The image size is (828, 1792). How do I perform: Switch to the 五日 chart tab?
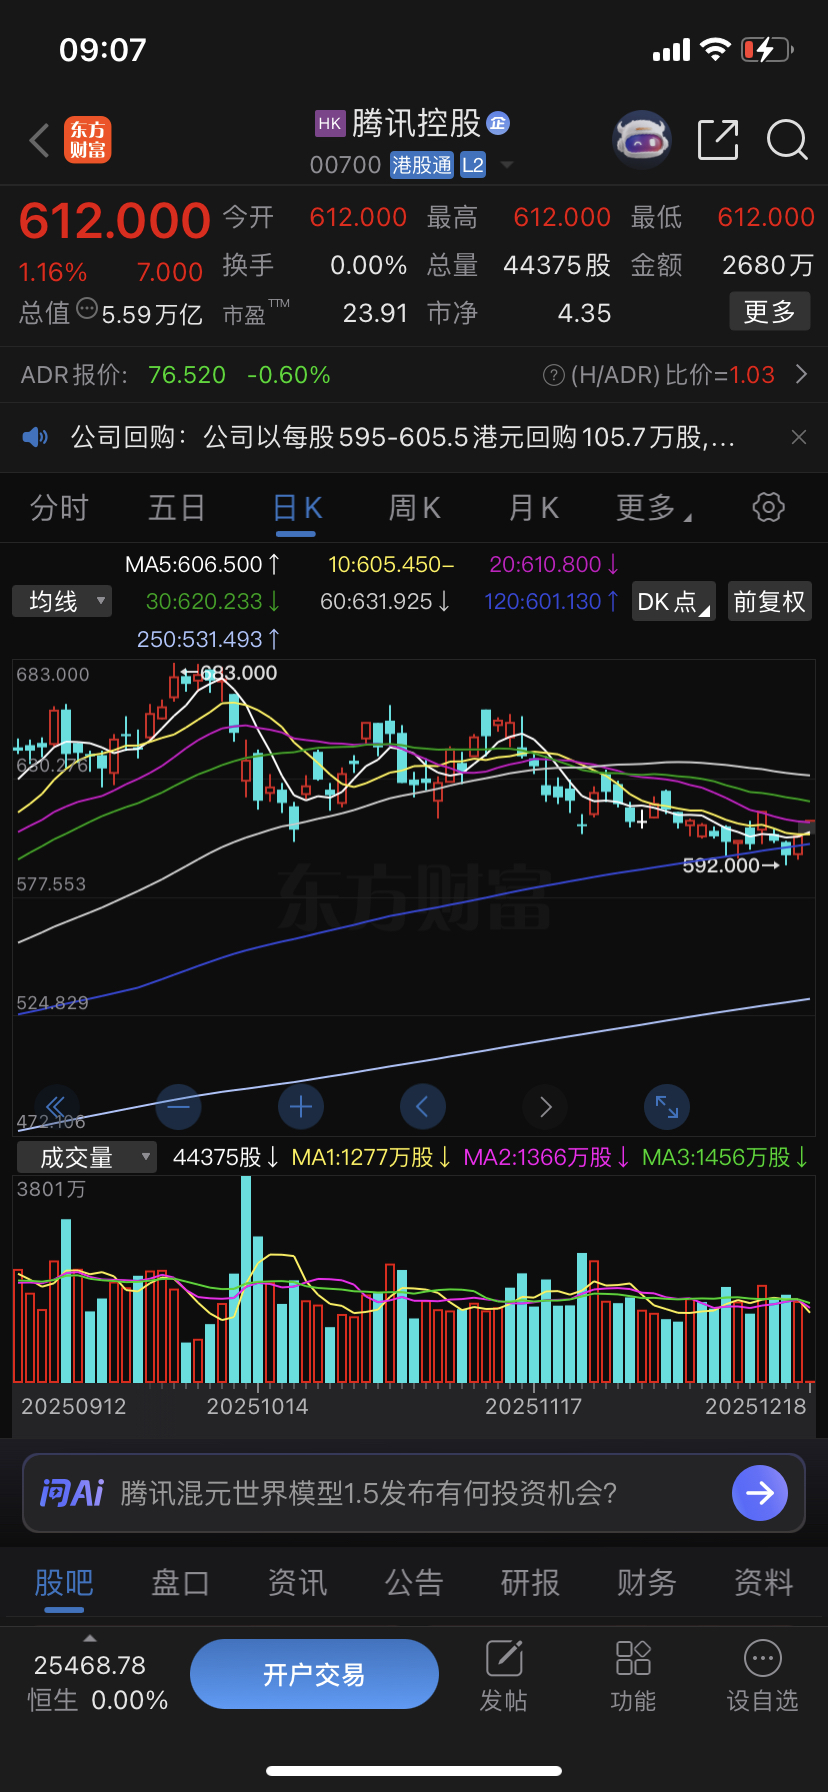coord(177,508)
